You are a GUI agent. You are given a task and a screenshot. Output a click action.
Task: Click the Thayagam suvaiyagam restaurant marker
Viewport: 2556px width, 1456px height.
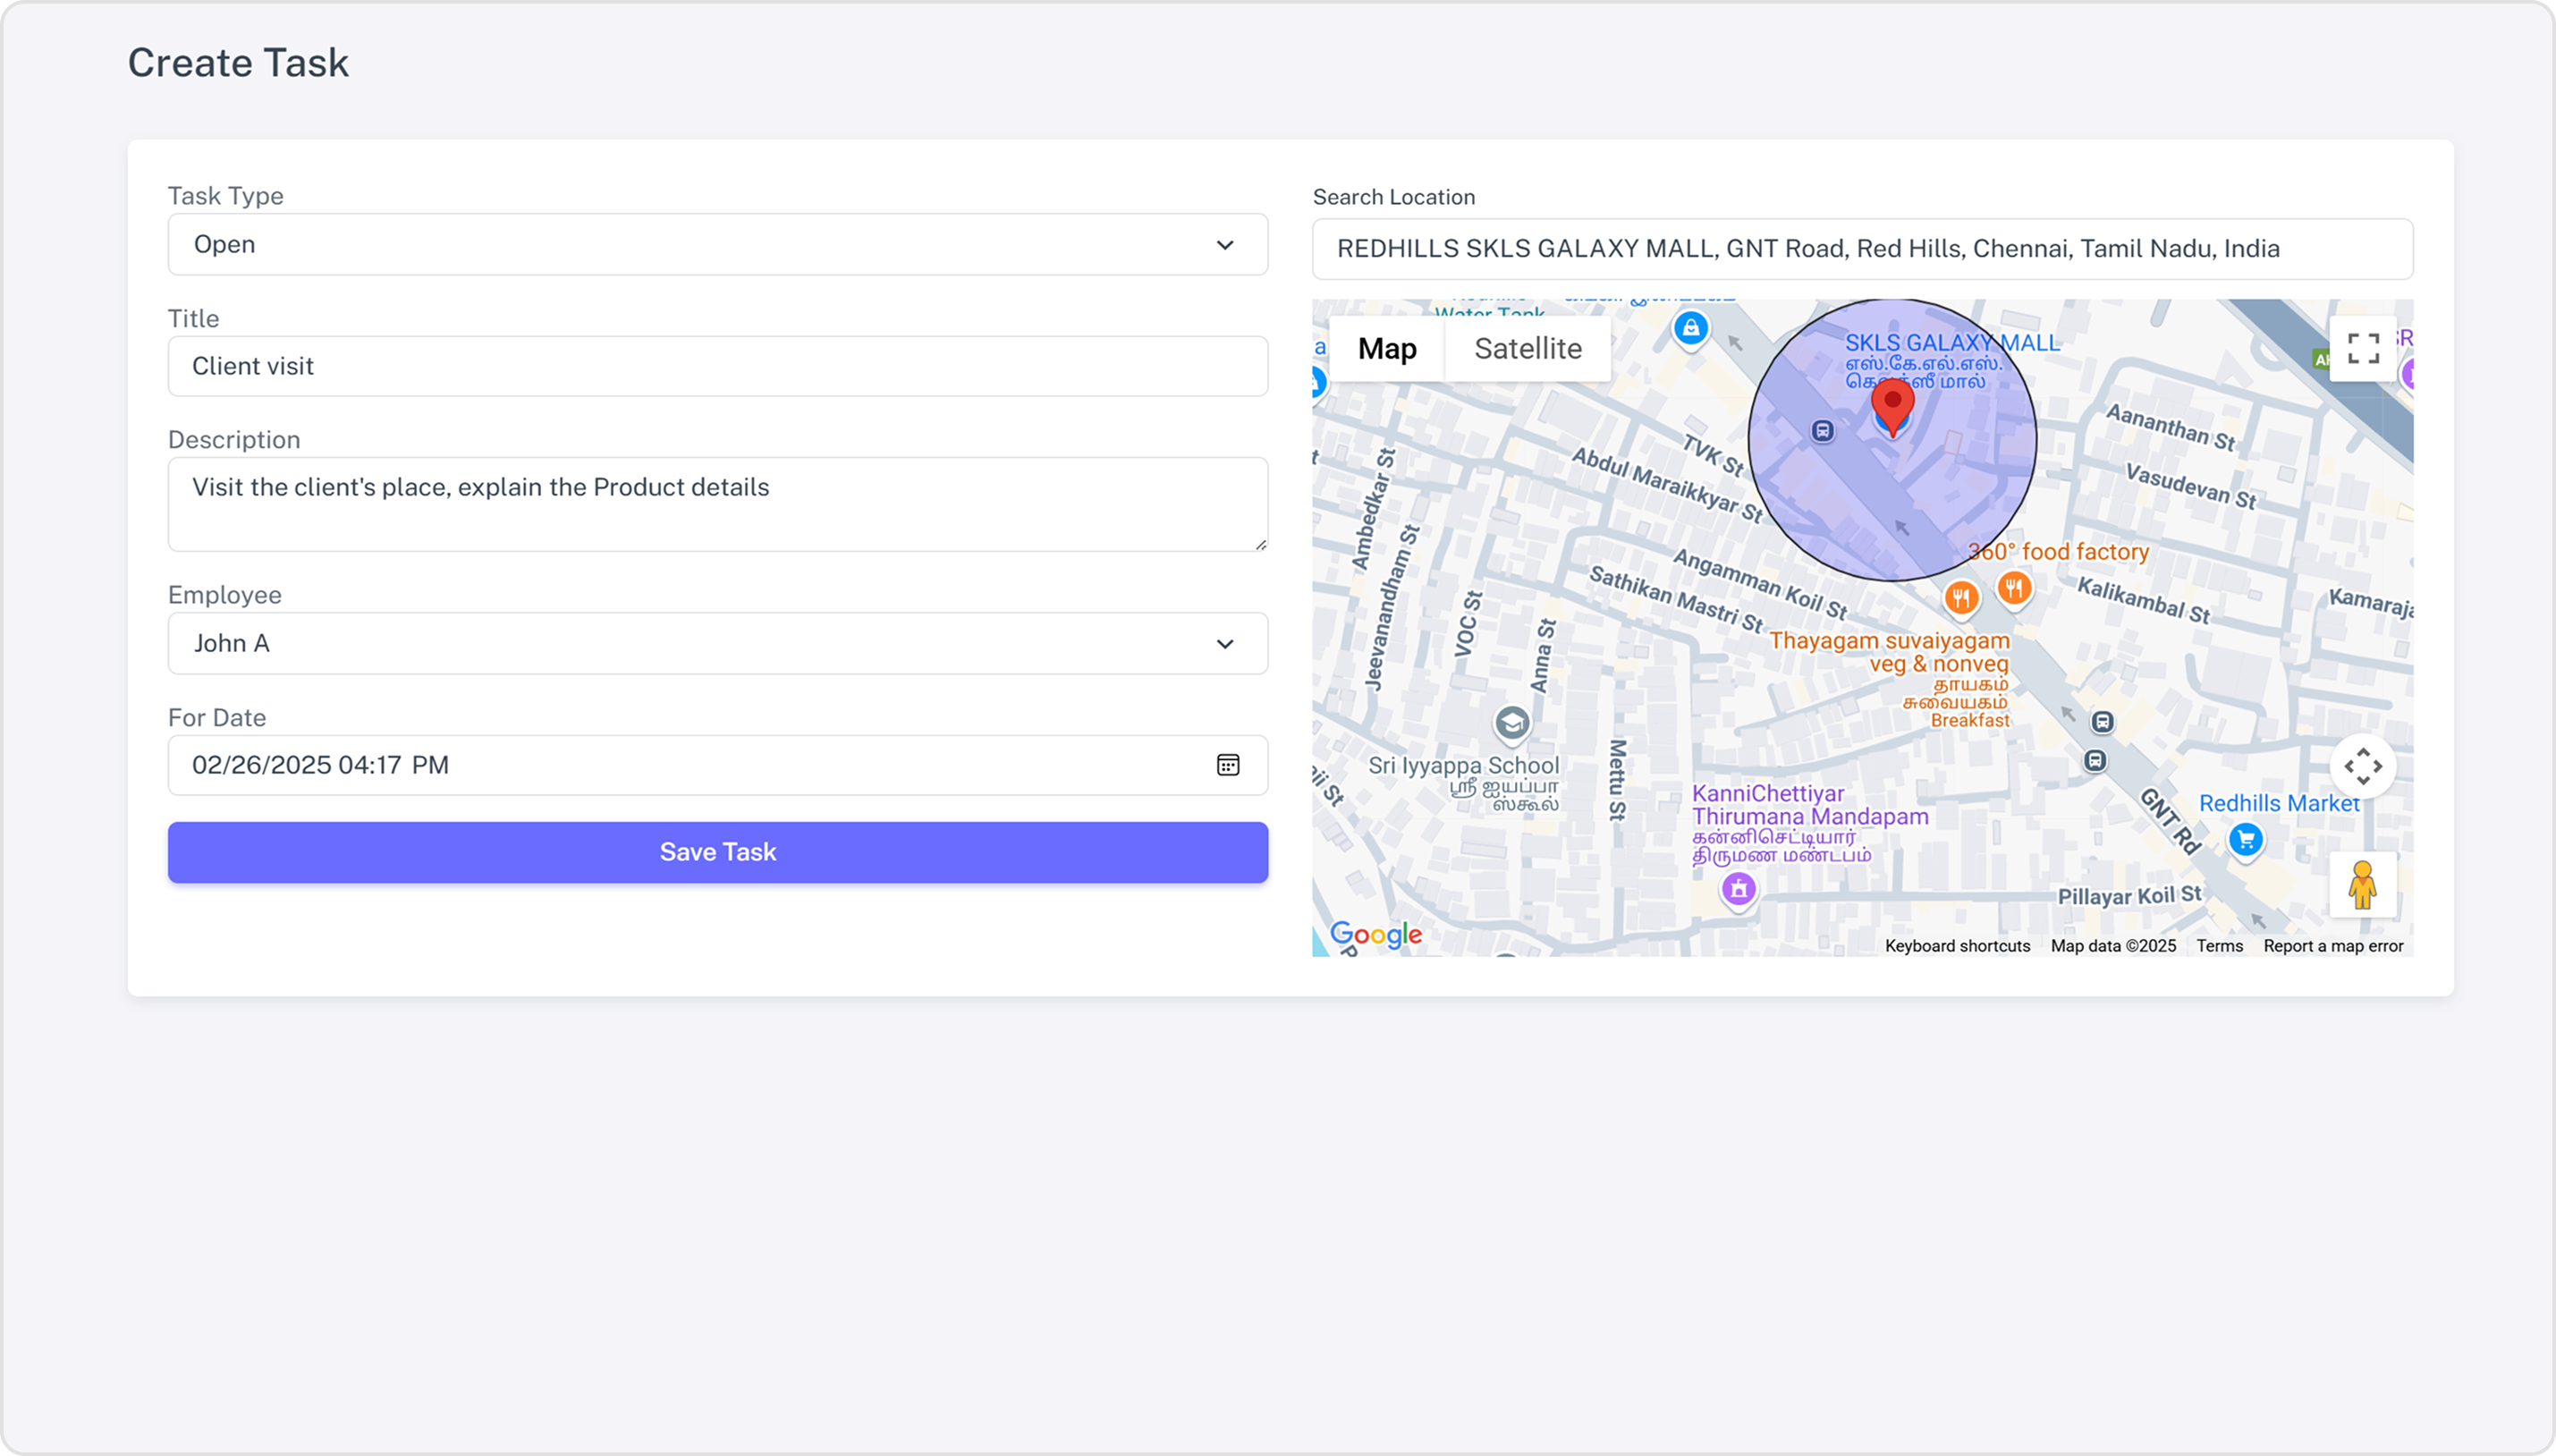click(1961, 599)
